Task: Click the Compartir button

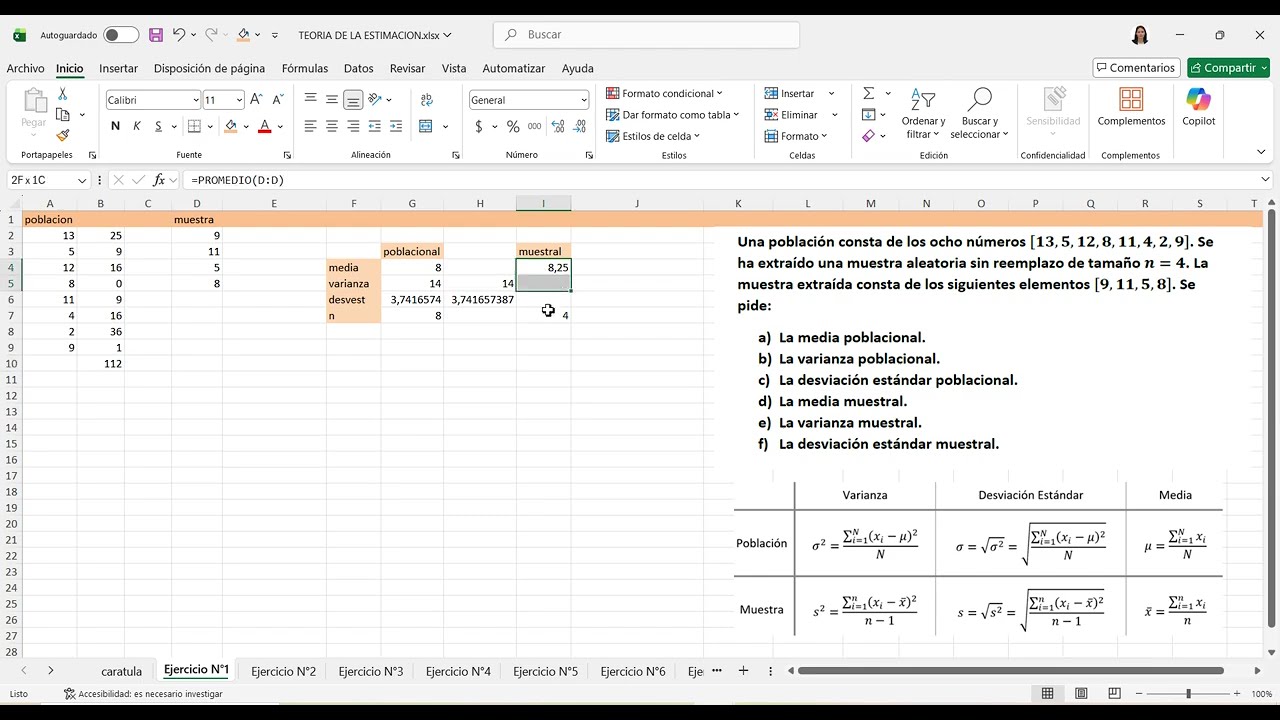Action: [1228, 68]
